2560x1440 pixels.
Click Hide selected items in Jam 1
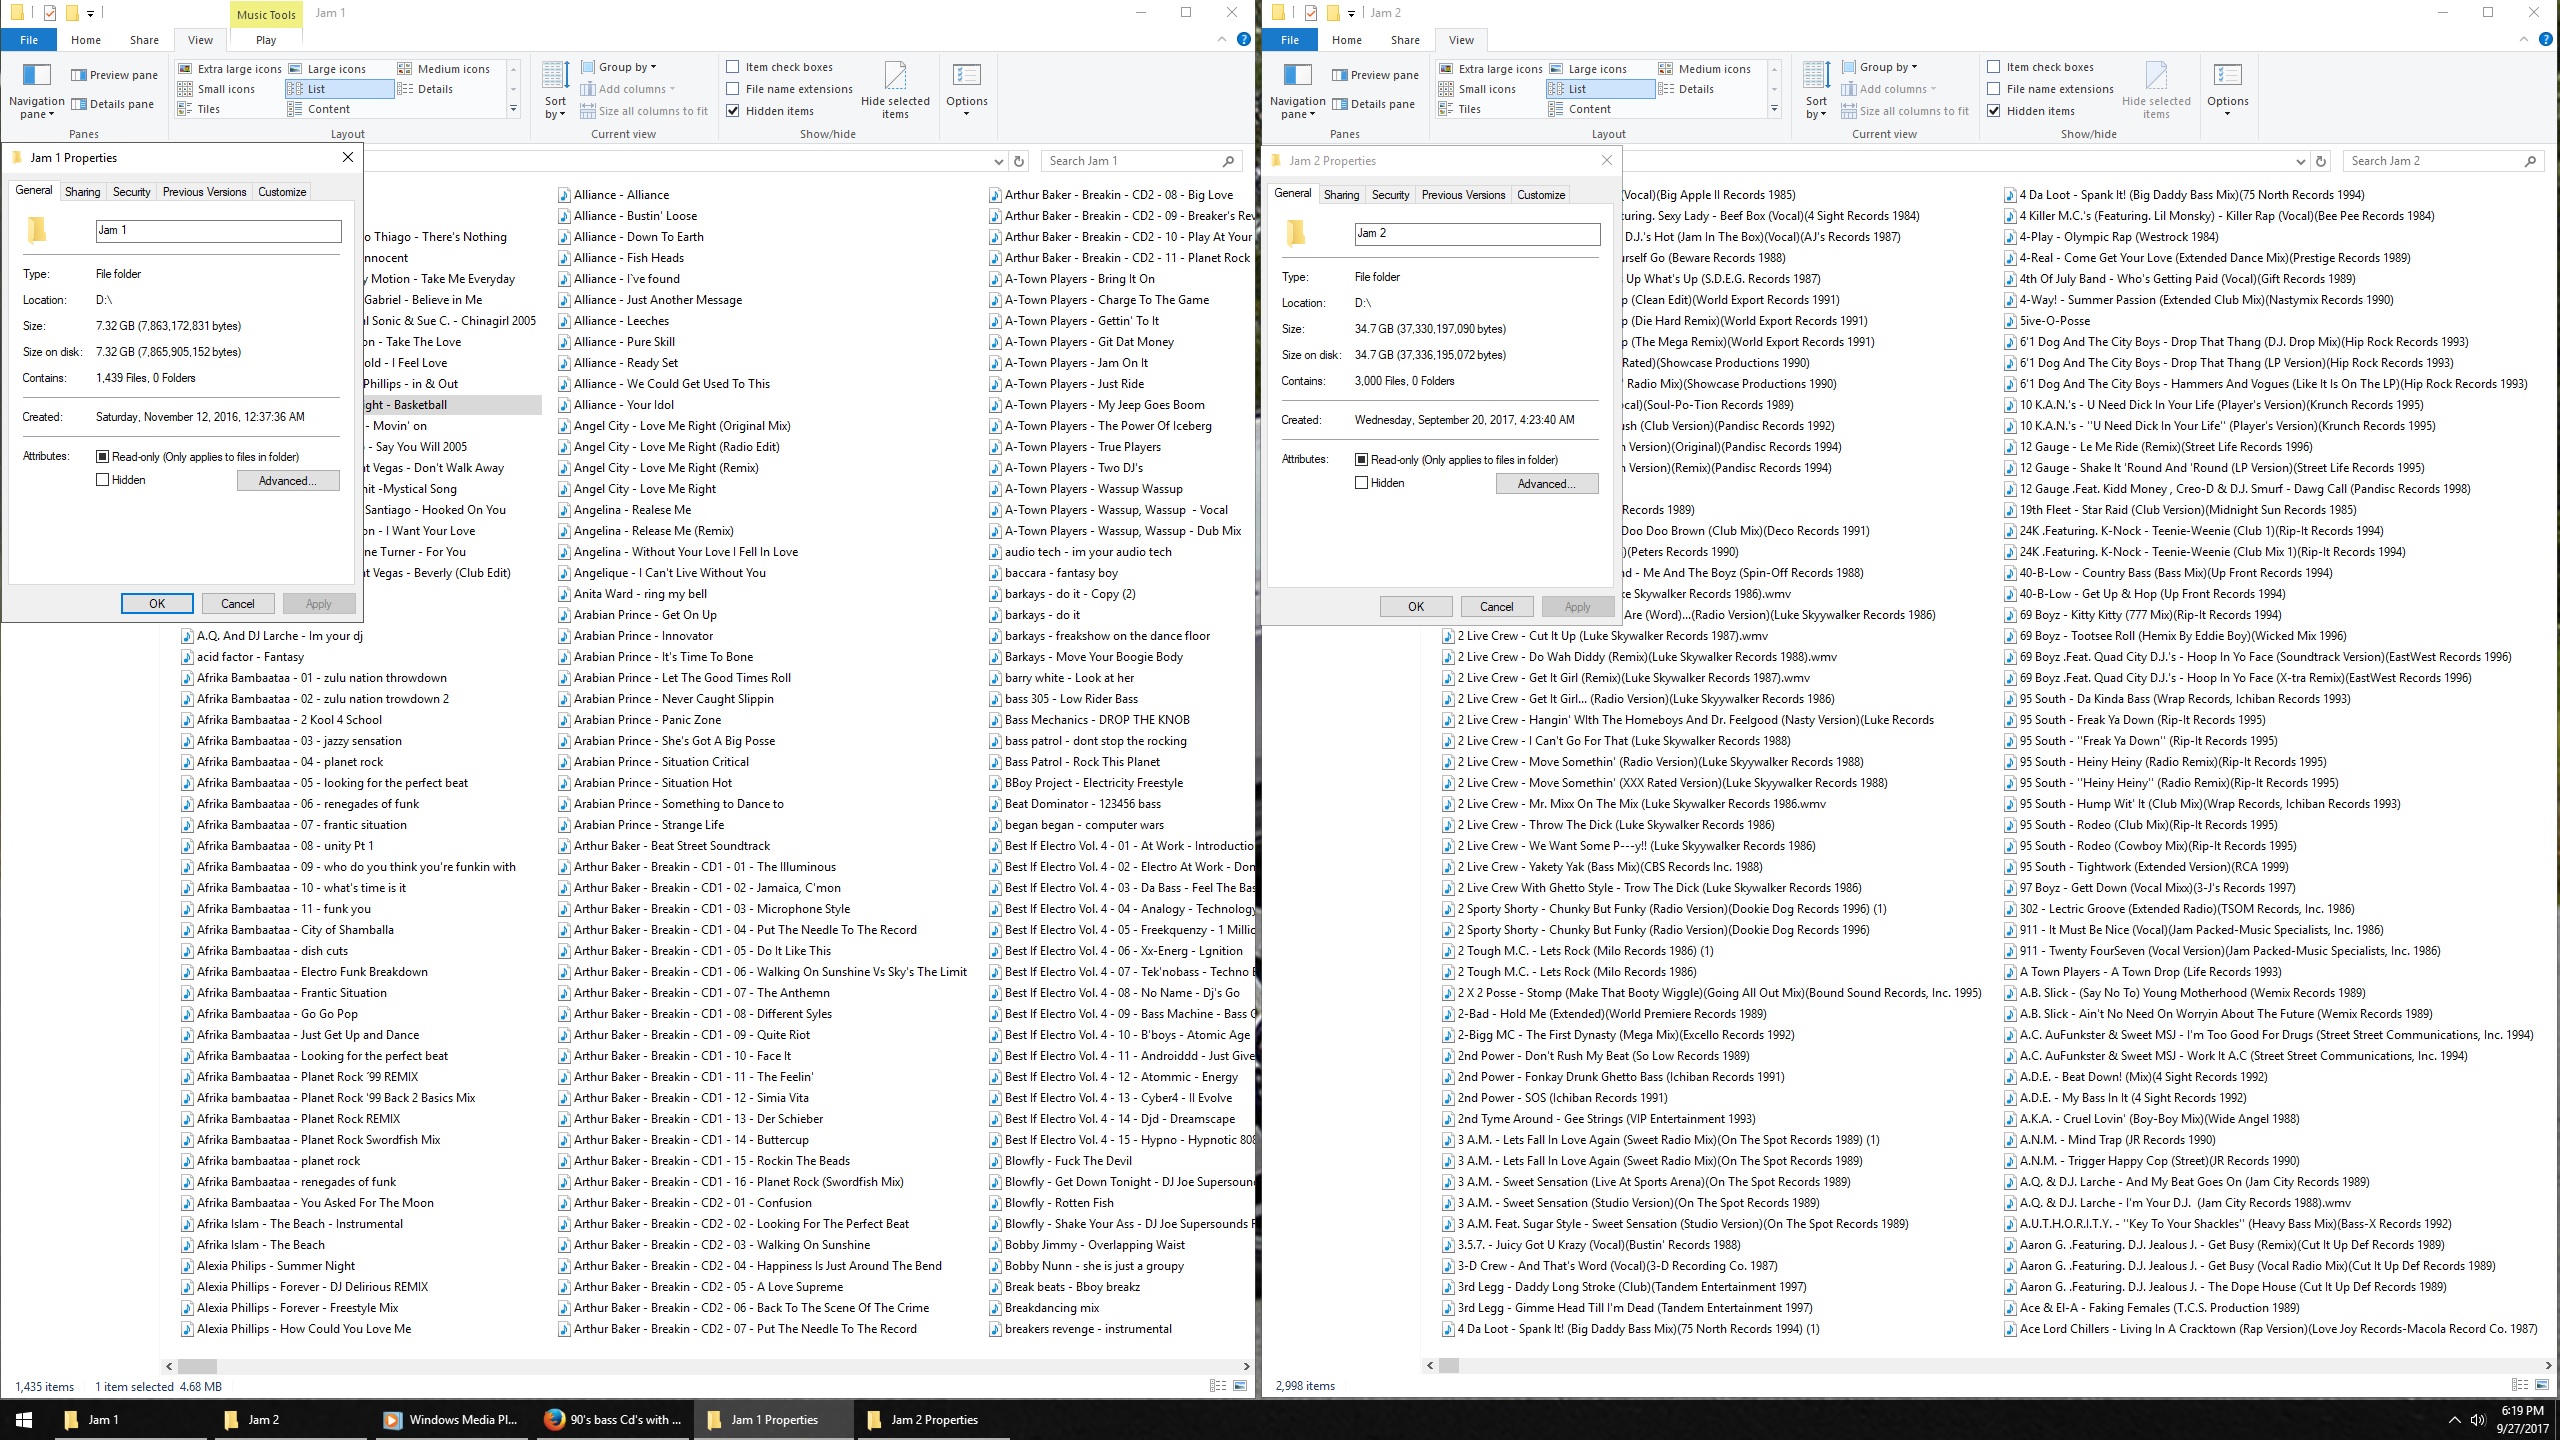895,91
